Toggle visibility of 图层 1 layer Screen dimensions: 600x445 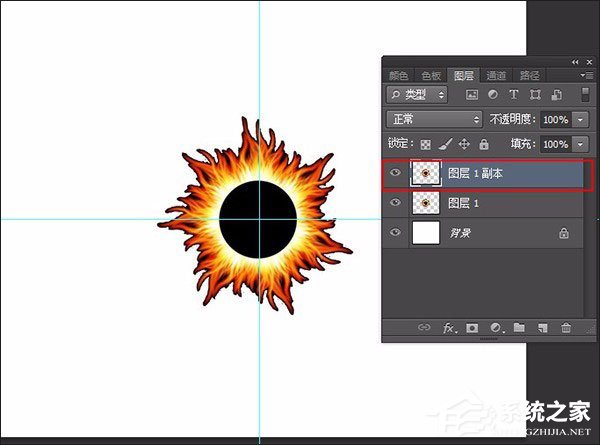click(396, 203)
